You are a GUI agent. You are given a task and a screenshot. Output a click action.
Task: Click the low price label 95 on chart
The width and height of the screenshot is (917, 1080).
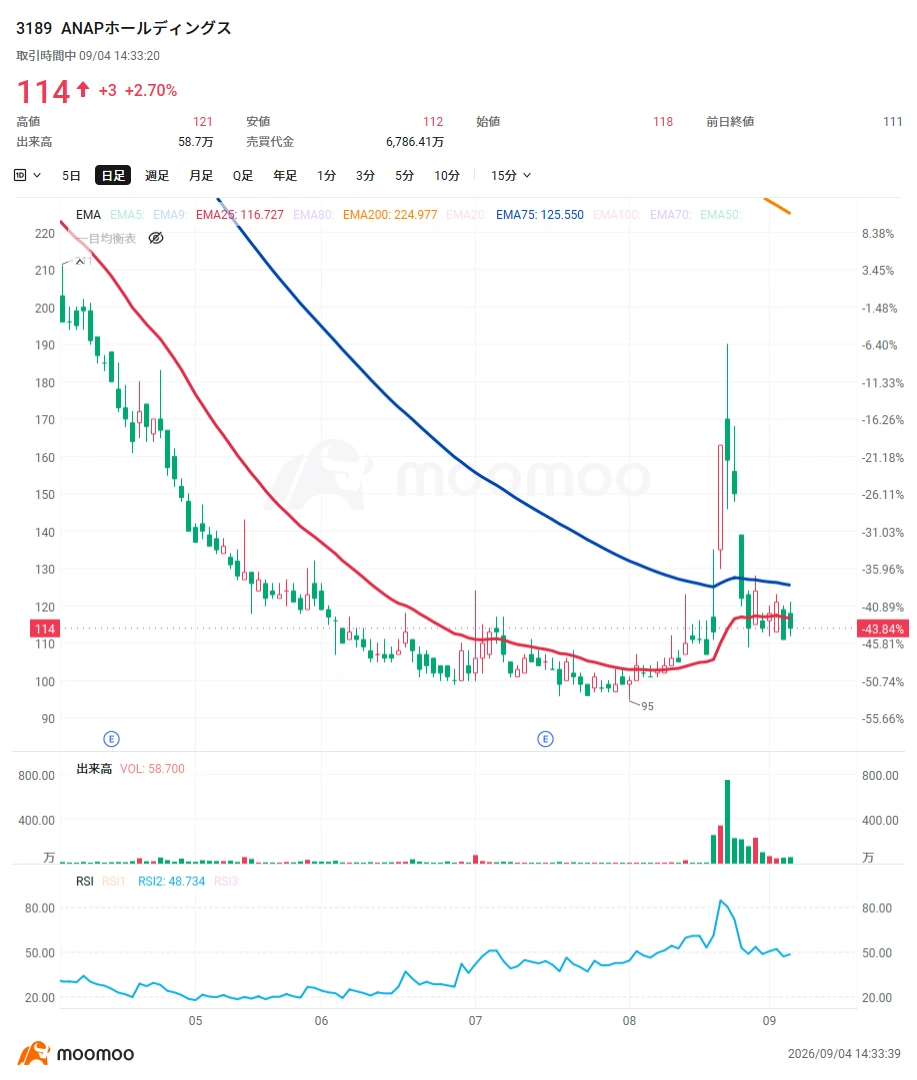648,706
